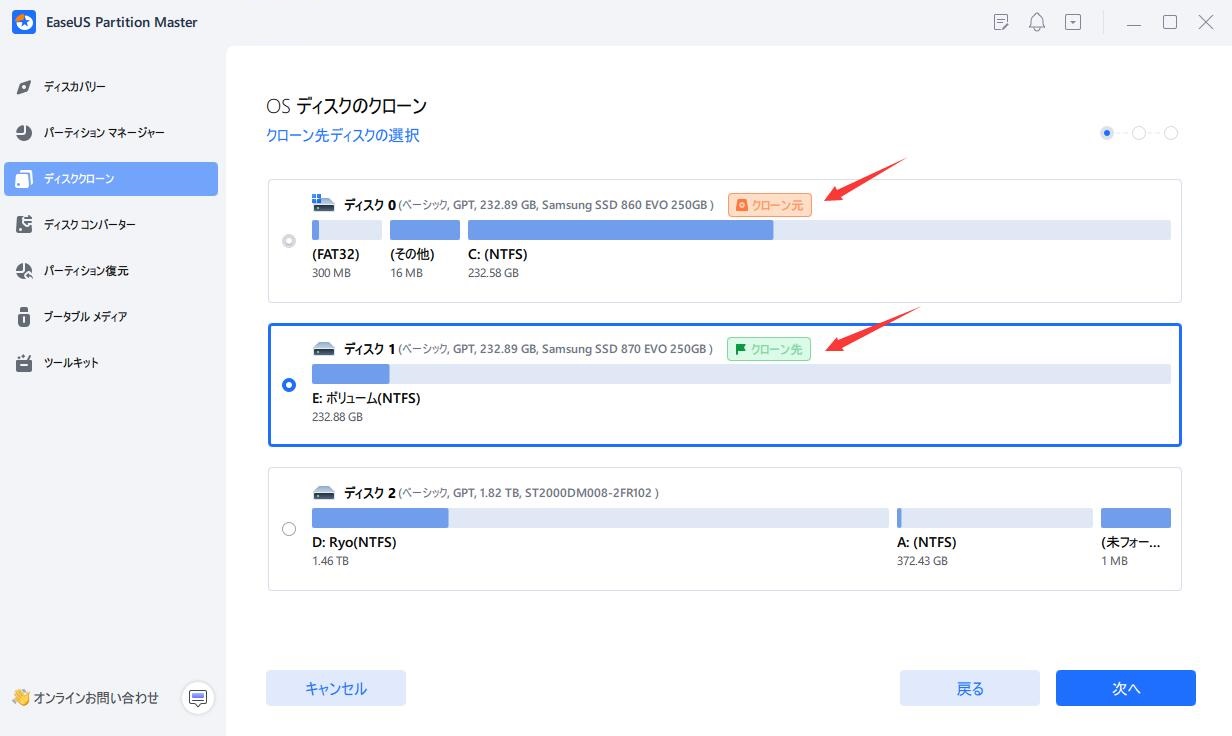
Task: Click the キャンセル button
Action: click(336, 688)
